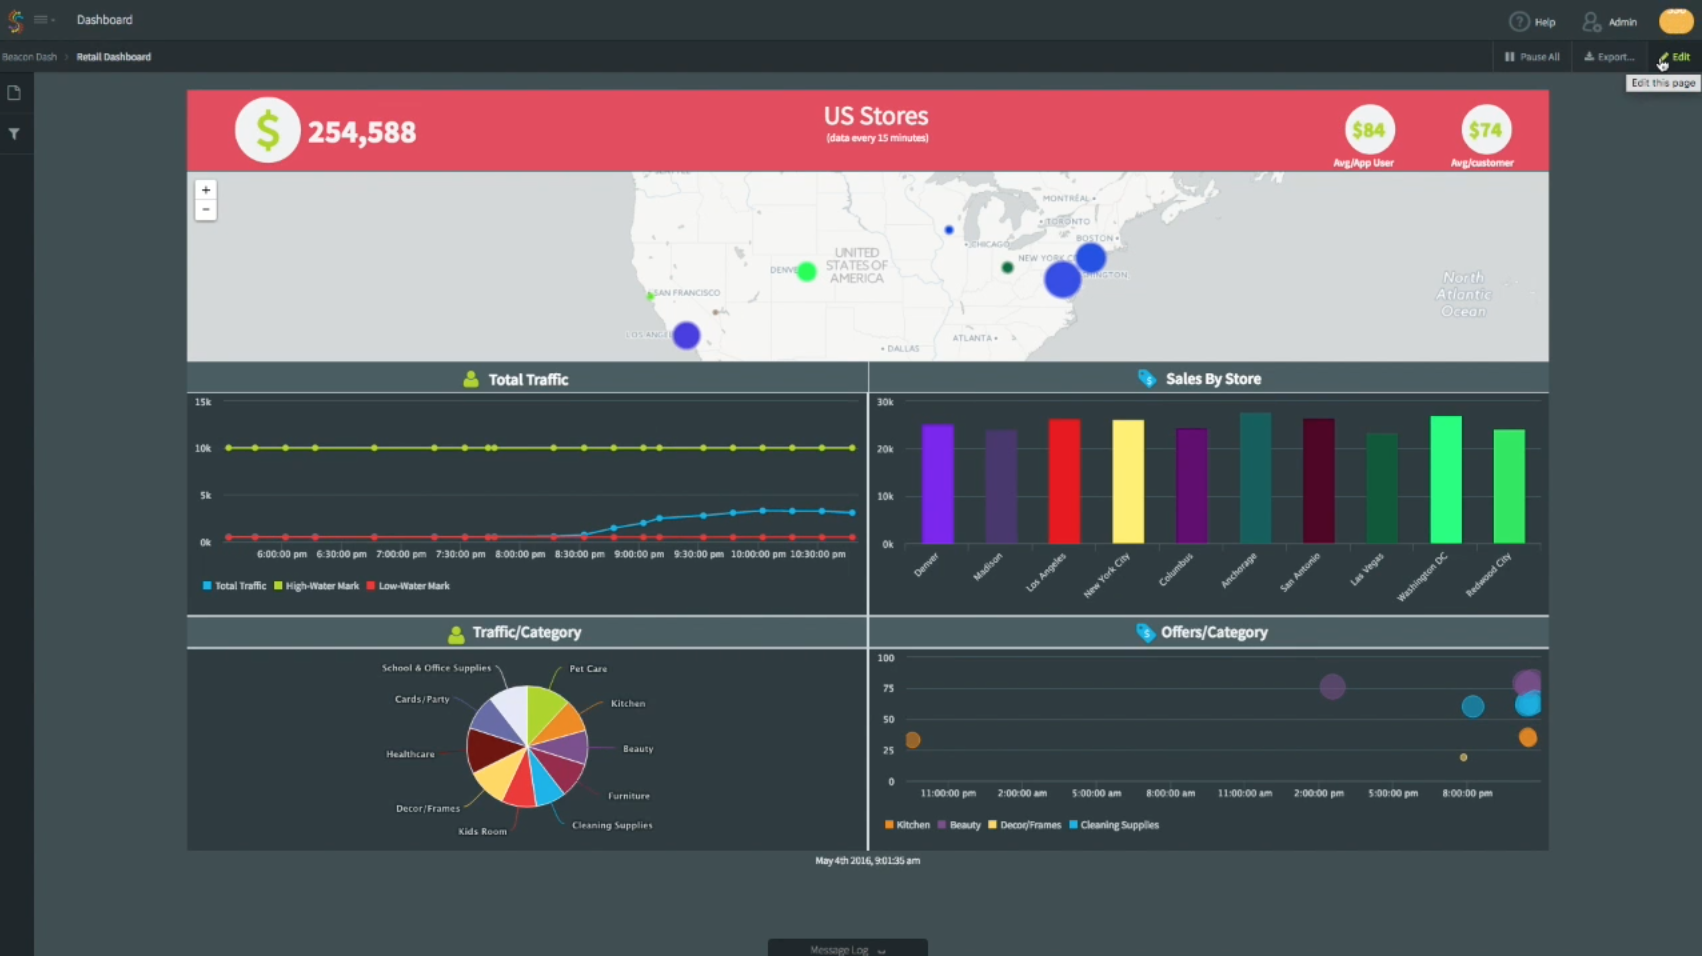The height and width of the screenshot is (956, 1702).
Task: Select the Retail Dashboard breadcrumb
Action: 113,57
